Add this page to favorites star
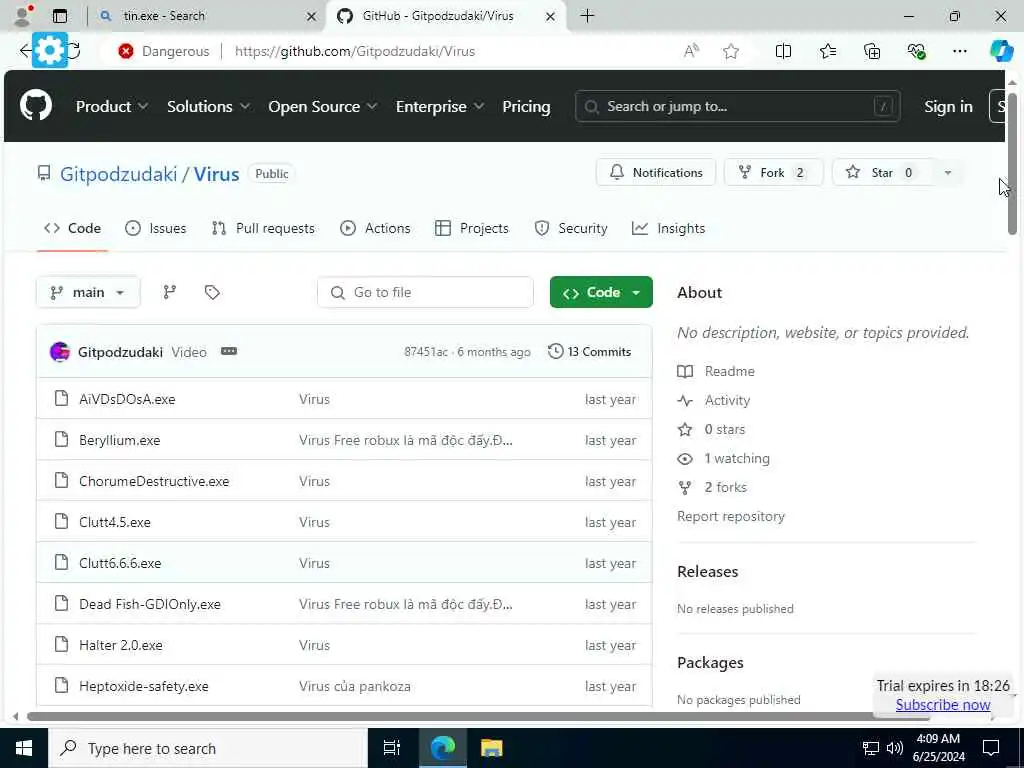The height and width of the screenshot is (768, 1024). pyautogui.click(x=731, y=51)
